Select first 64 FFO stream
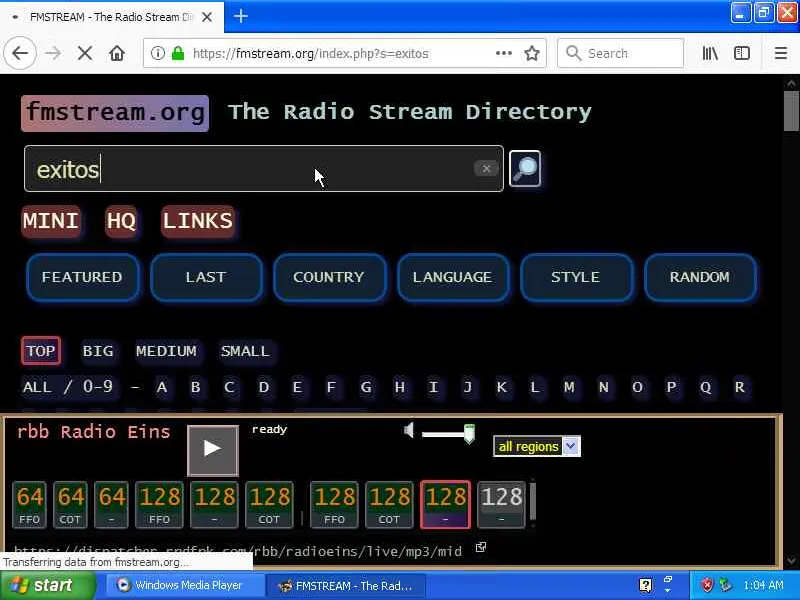 [29, 504]
